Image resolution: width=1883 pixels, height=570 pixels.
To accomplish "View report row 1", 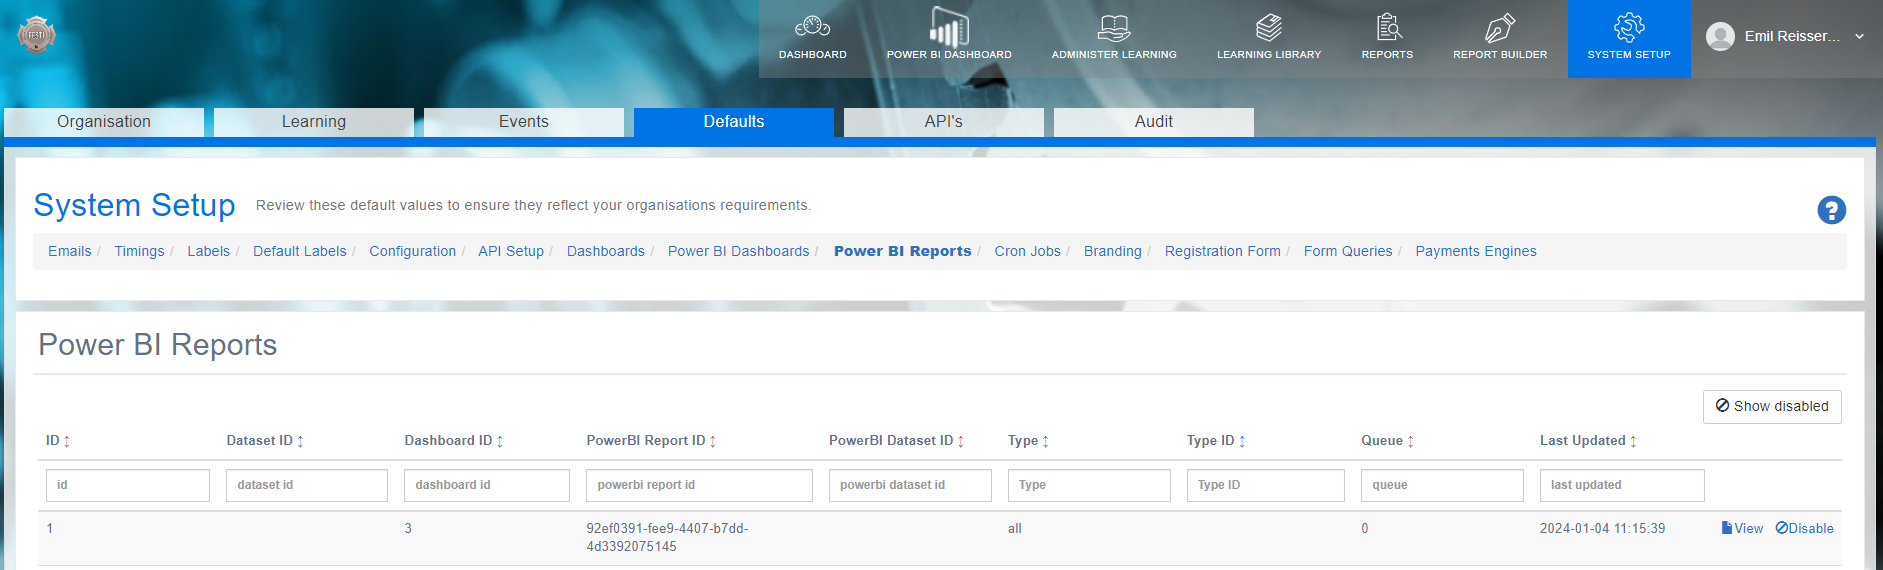I will (x=1742, y=528).
